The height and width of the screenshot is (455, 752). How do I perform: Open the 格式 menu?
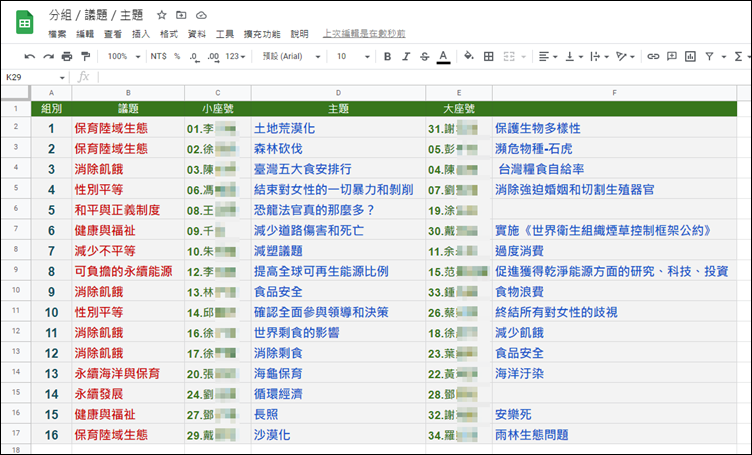pyautogui.click(x=168, y=34)
